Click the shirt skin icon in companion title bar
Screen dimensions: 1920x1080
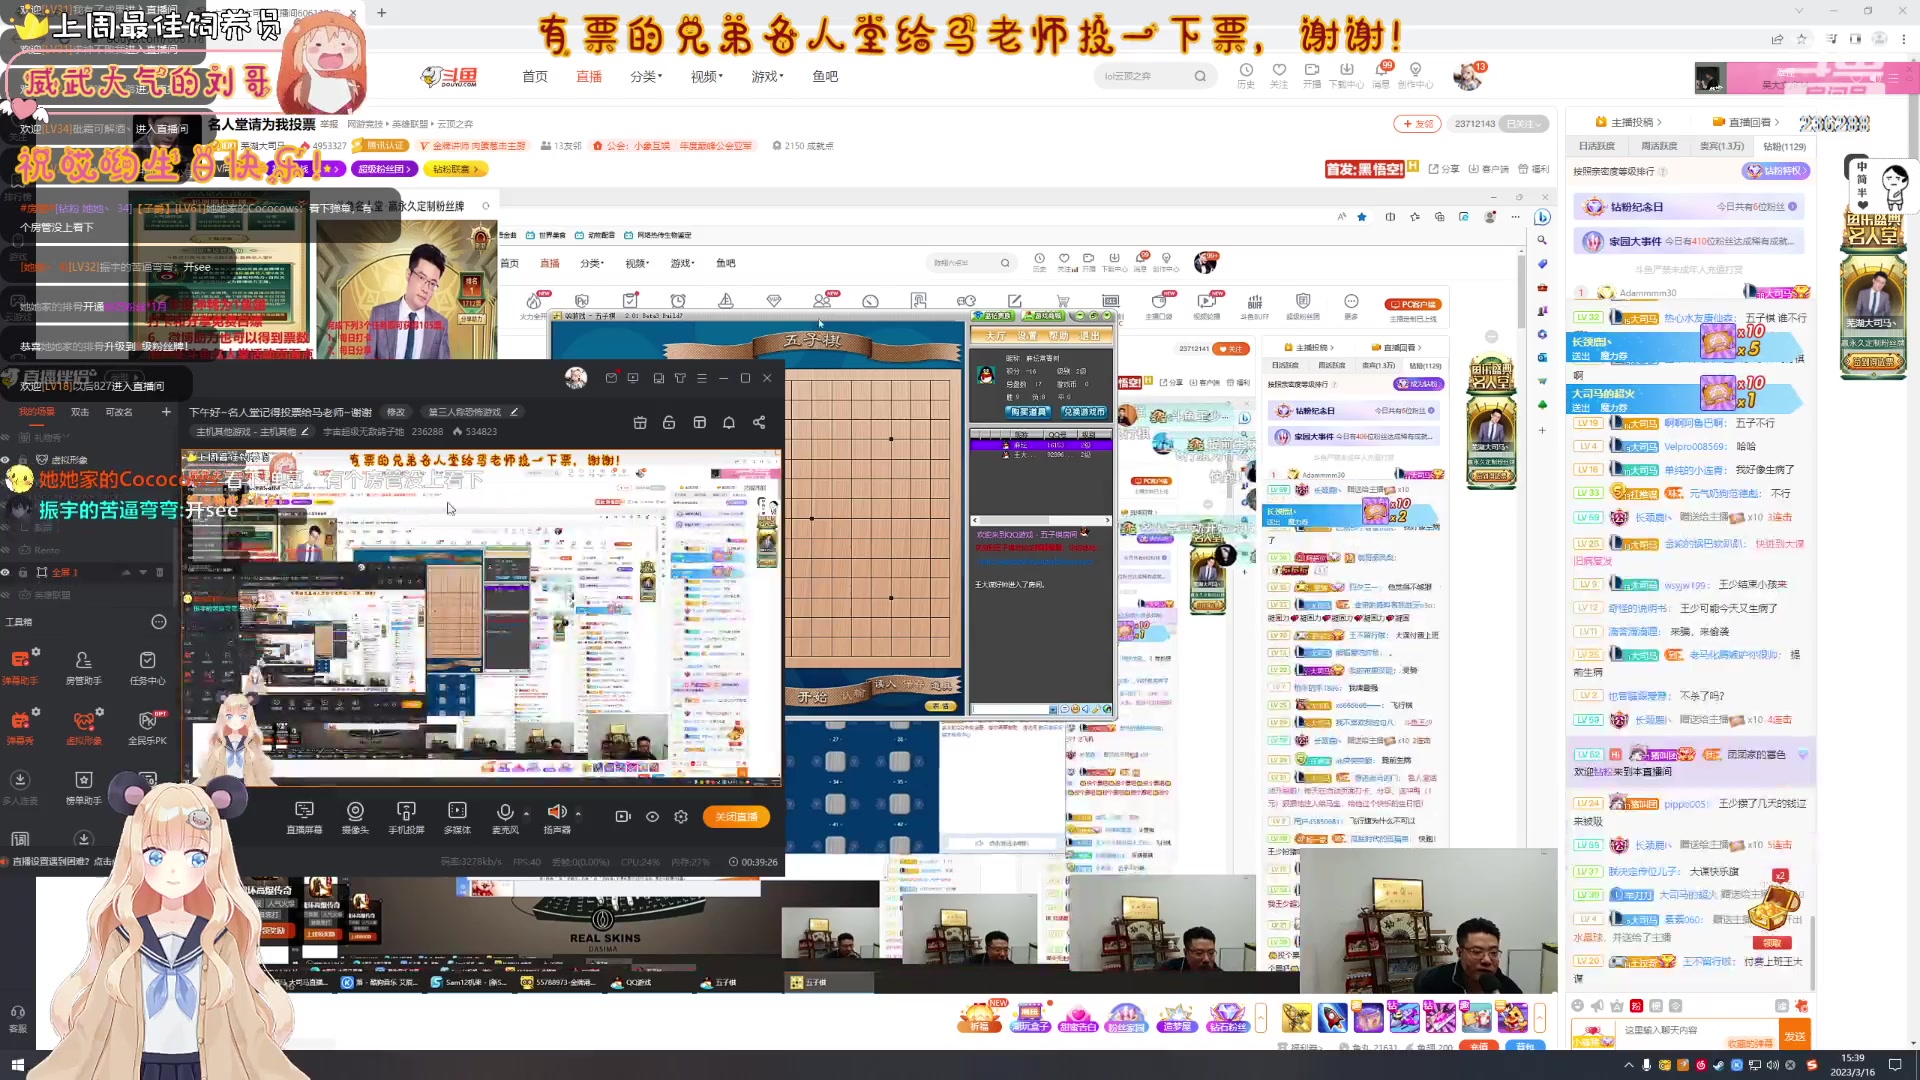pyautogui.click(x=680, y=378)
